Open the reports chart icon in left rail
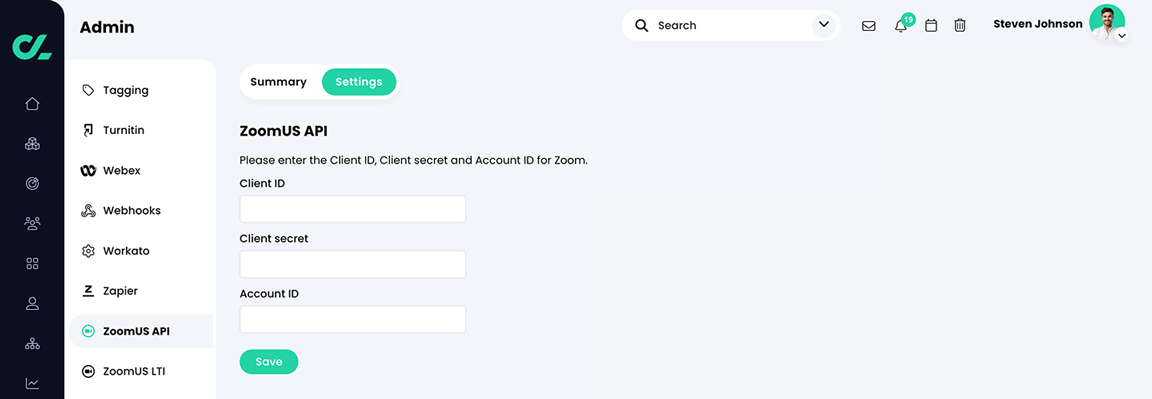The image size is (1152, 399). [32, 383]
